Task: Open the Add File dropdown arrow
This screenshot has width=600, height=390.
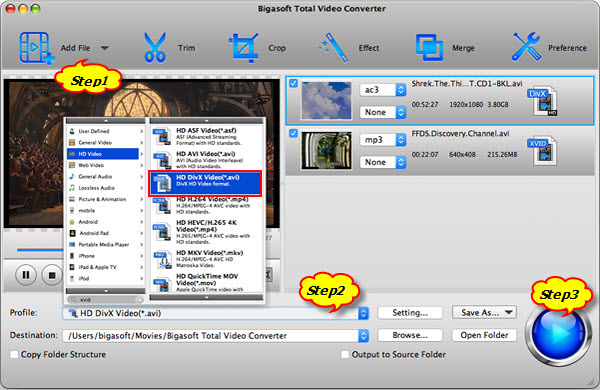Action: [x=104, y=48]
